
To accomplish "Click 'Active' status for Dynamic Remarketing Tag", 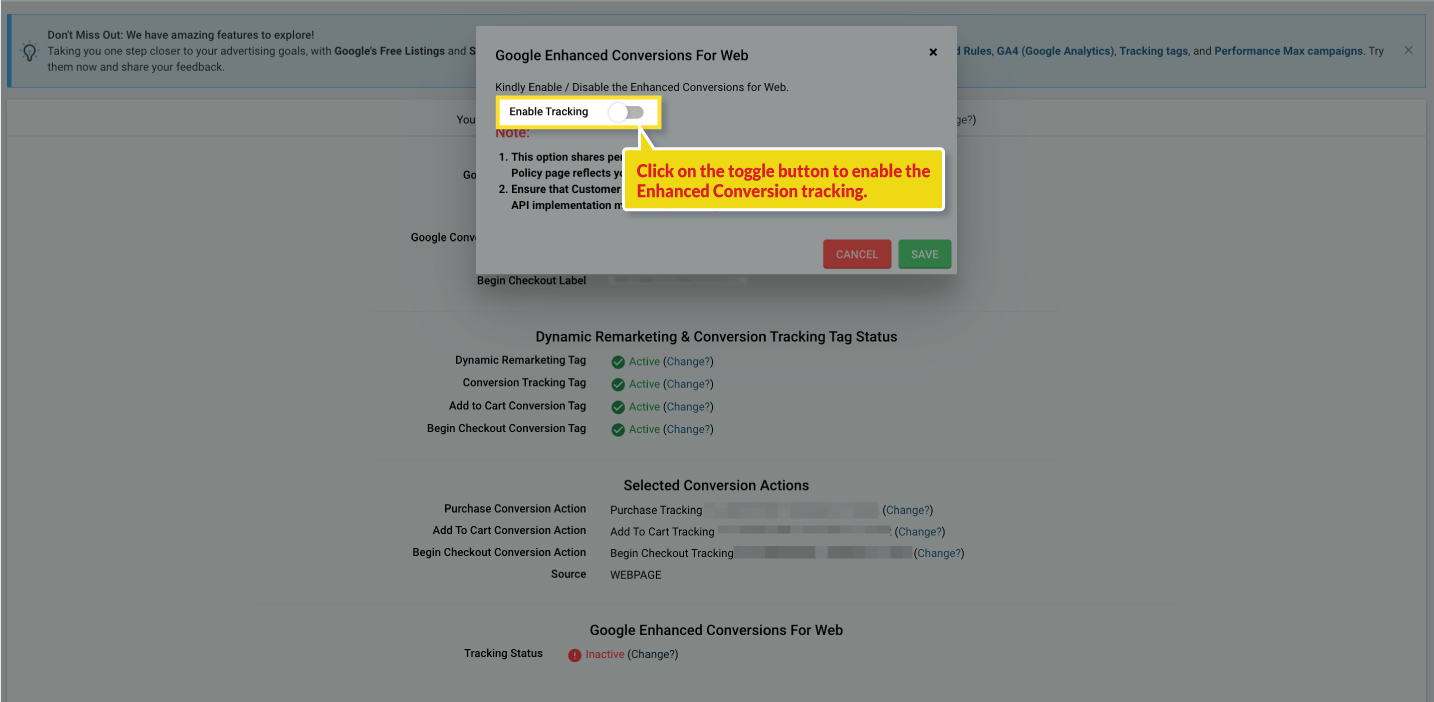I will [644, 362].
